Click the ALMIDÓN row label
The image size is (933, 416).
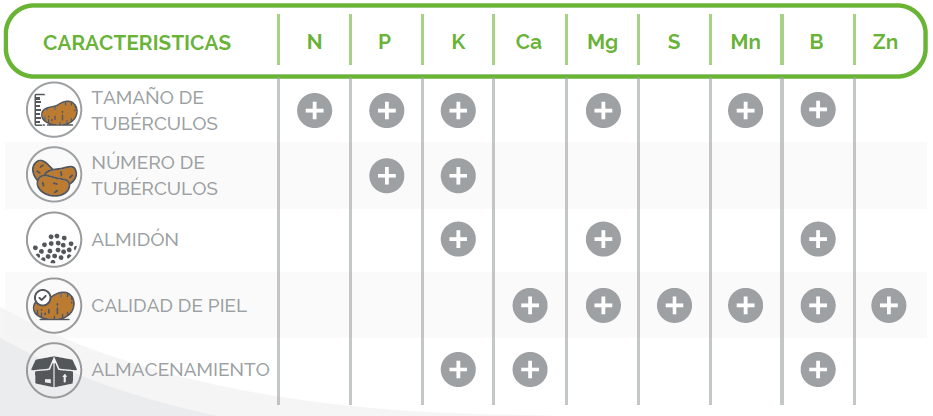135,240
